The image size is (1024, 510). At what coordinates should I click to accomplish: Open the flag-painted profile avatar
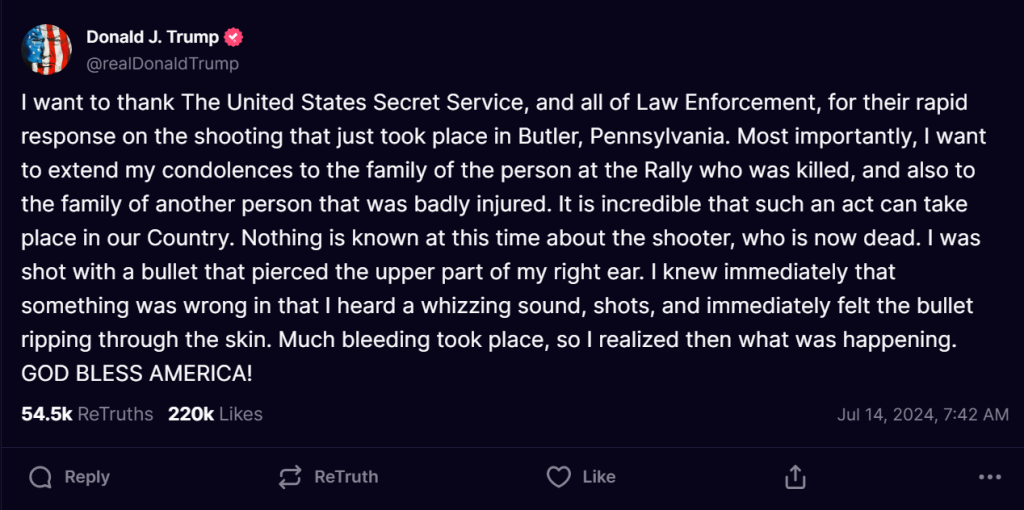(x=46, y=49)
